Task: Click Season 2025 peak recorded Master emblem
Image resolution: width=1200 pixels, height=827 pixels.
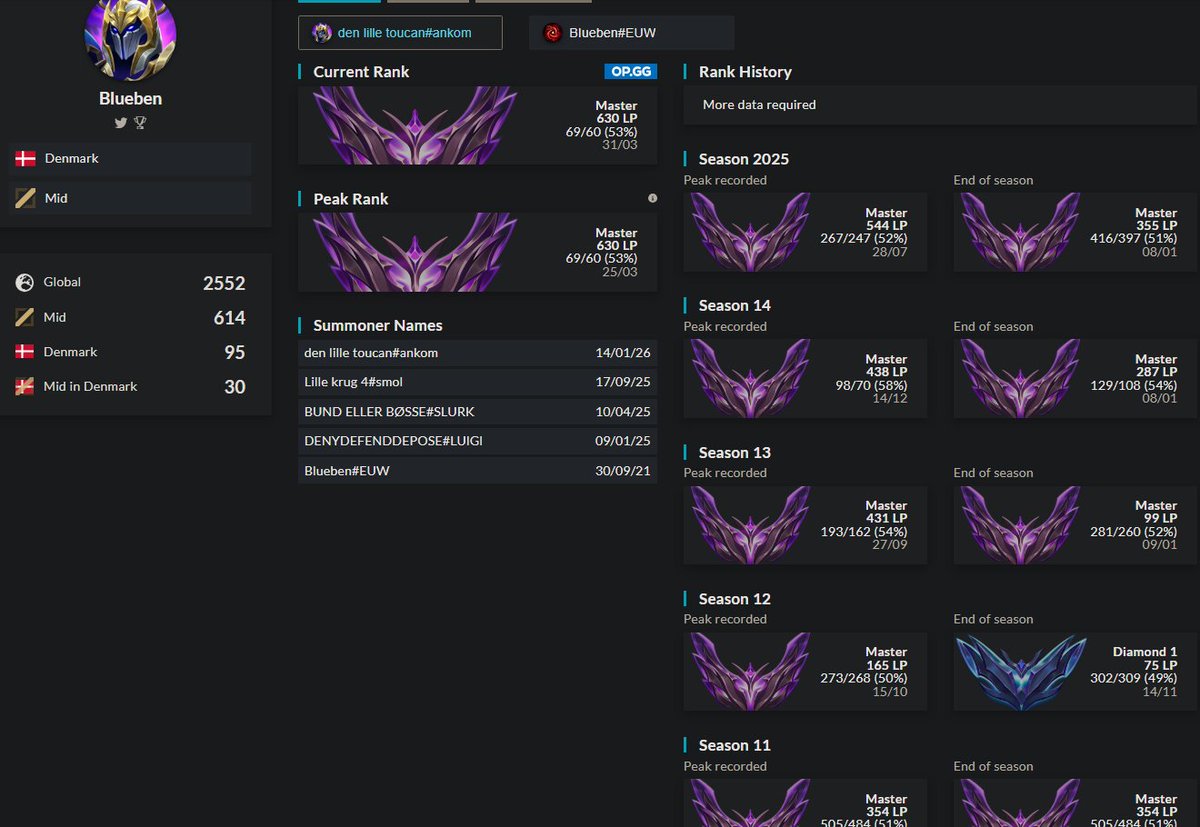Action: click(751, 232)
